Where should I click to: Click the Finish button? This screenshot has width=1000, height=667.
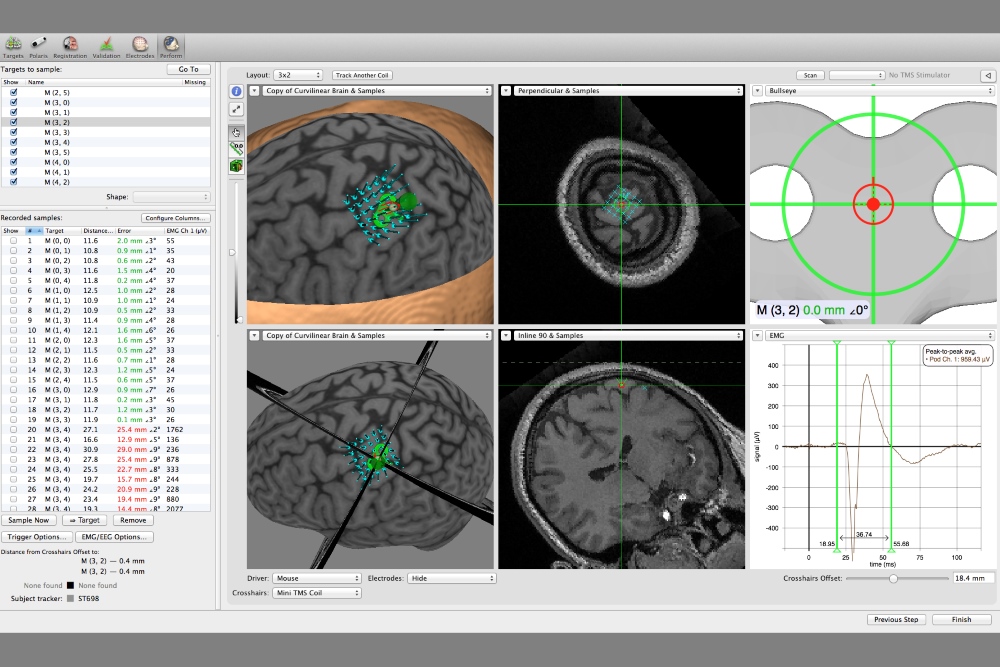click(961, 619)
